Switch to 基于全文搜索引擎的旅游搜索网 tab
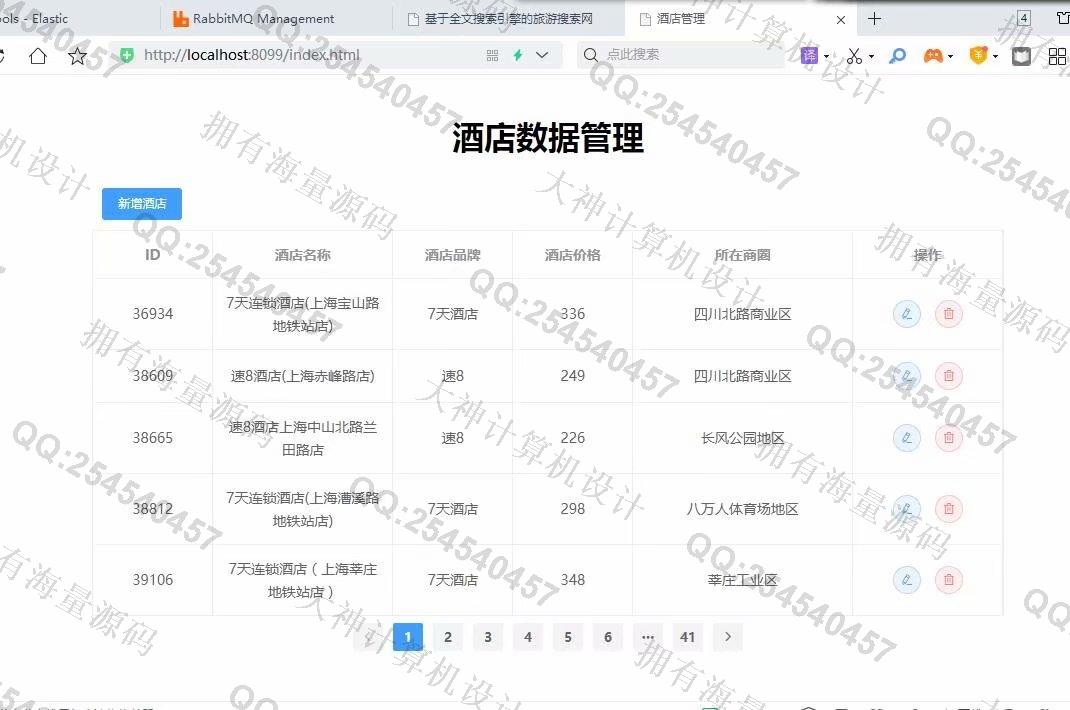Viewport: 1070px width, 710px height. [508, 18]
